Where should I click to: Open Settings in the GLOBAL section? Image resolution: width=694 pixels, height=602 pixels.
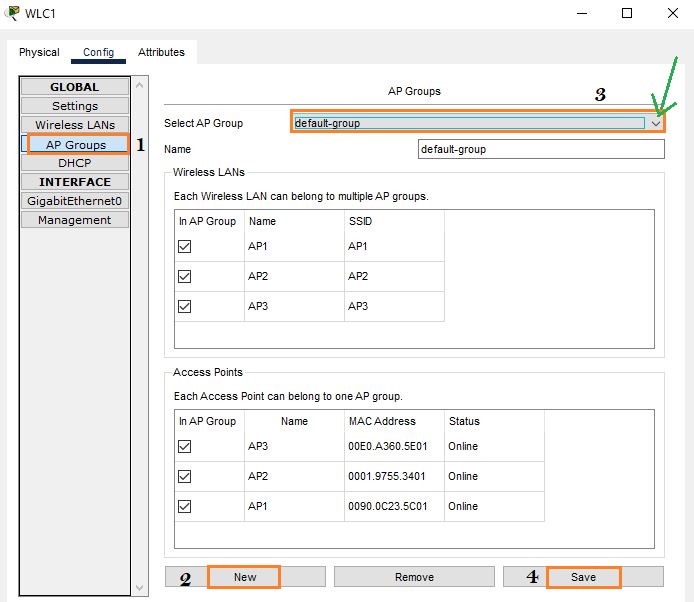pyautogui.click(x=75, y=106)
